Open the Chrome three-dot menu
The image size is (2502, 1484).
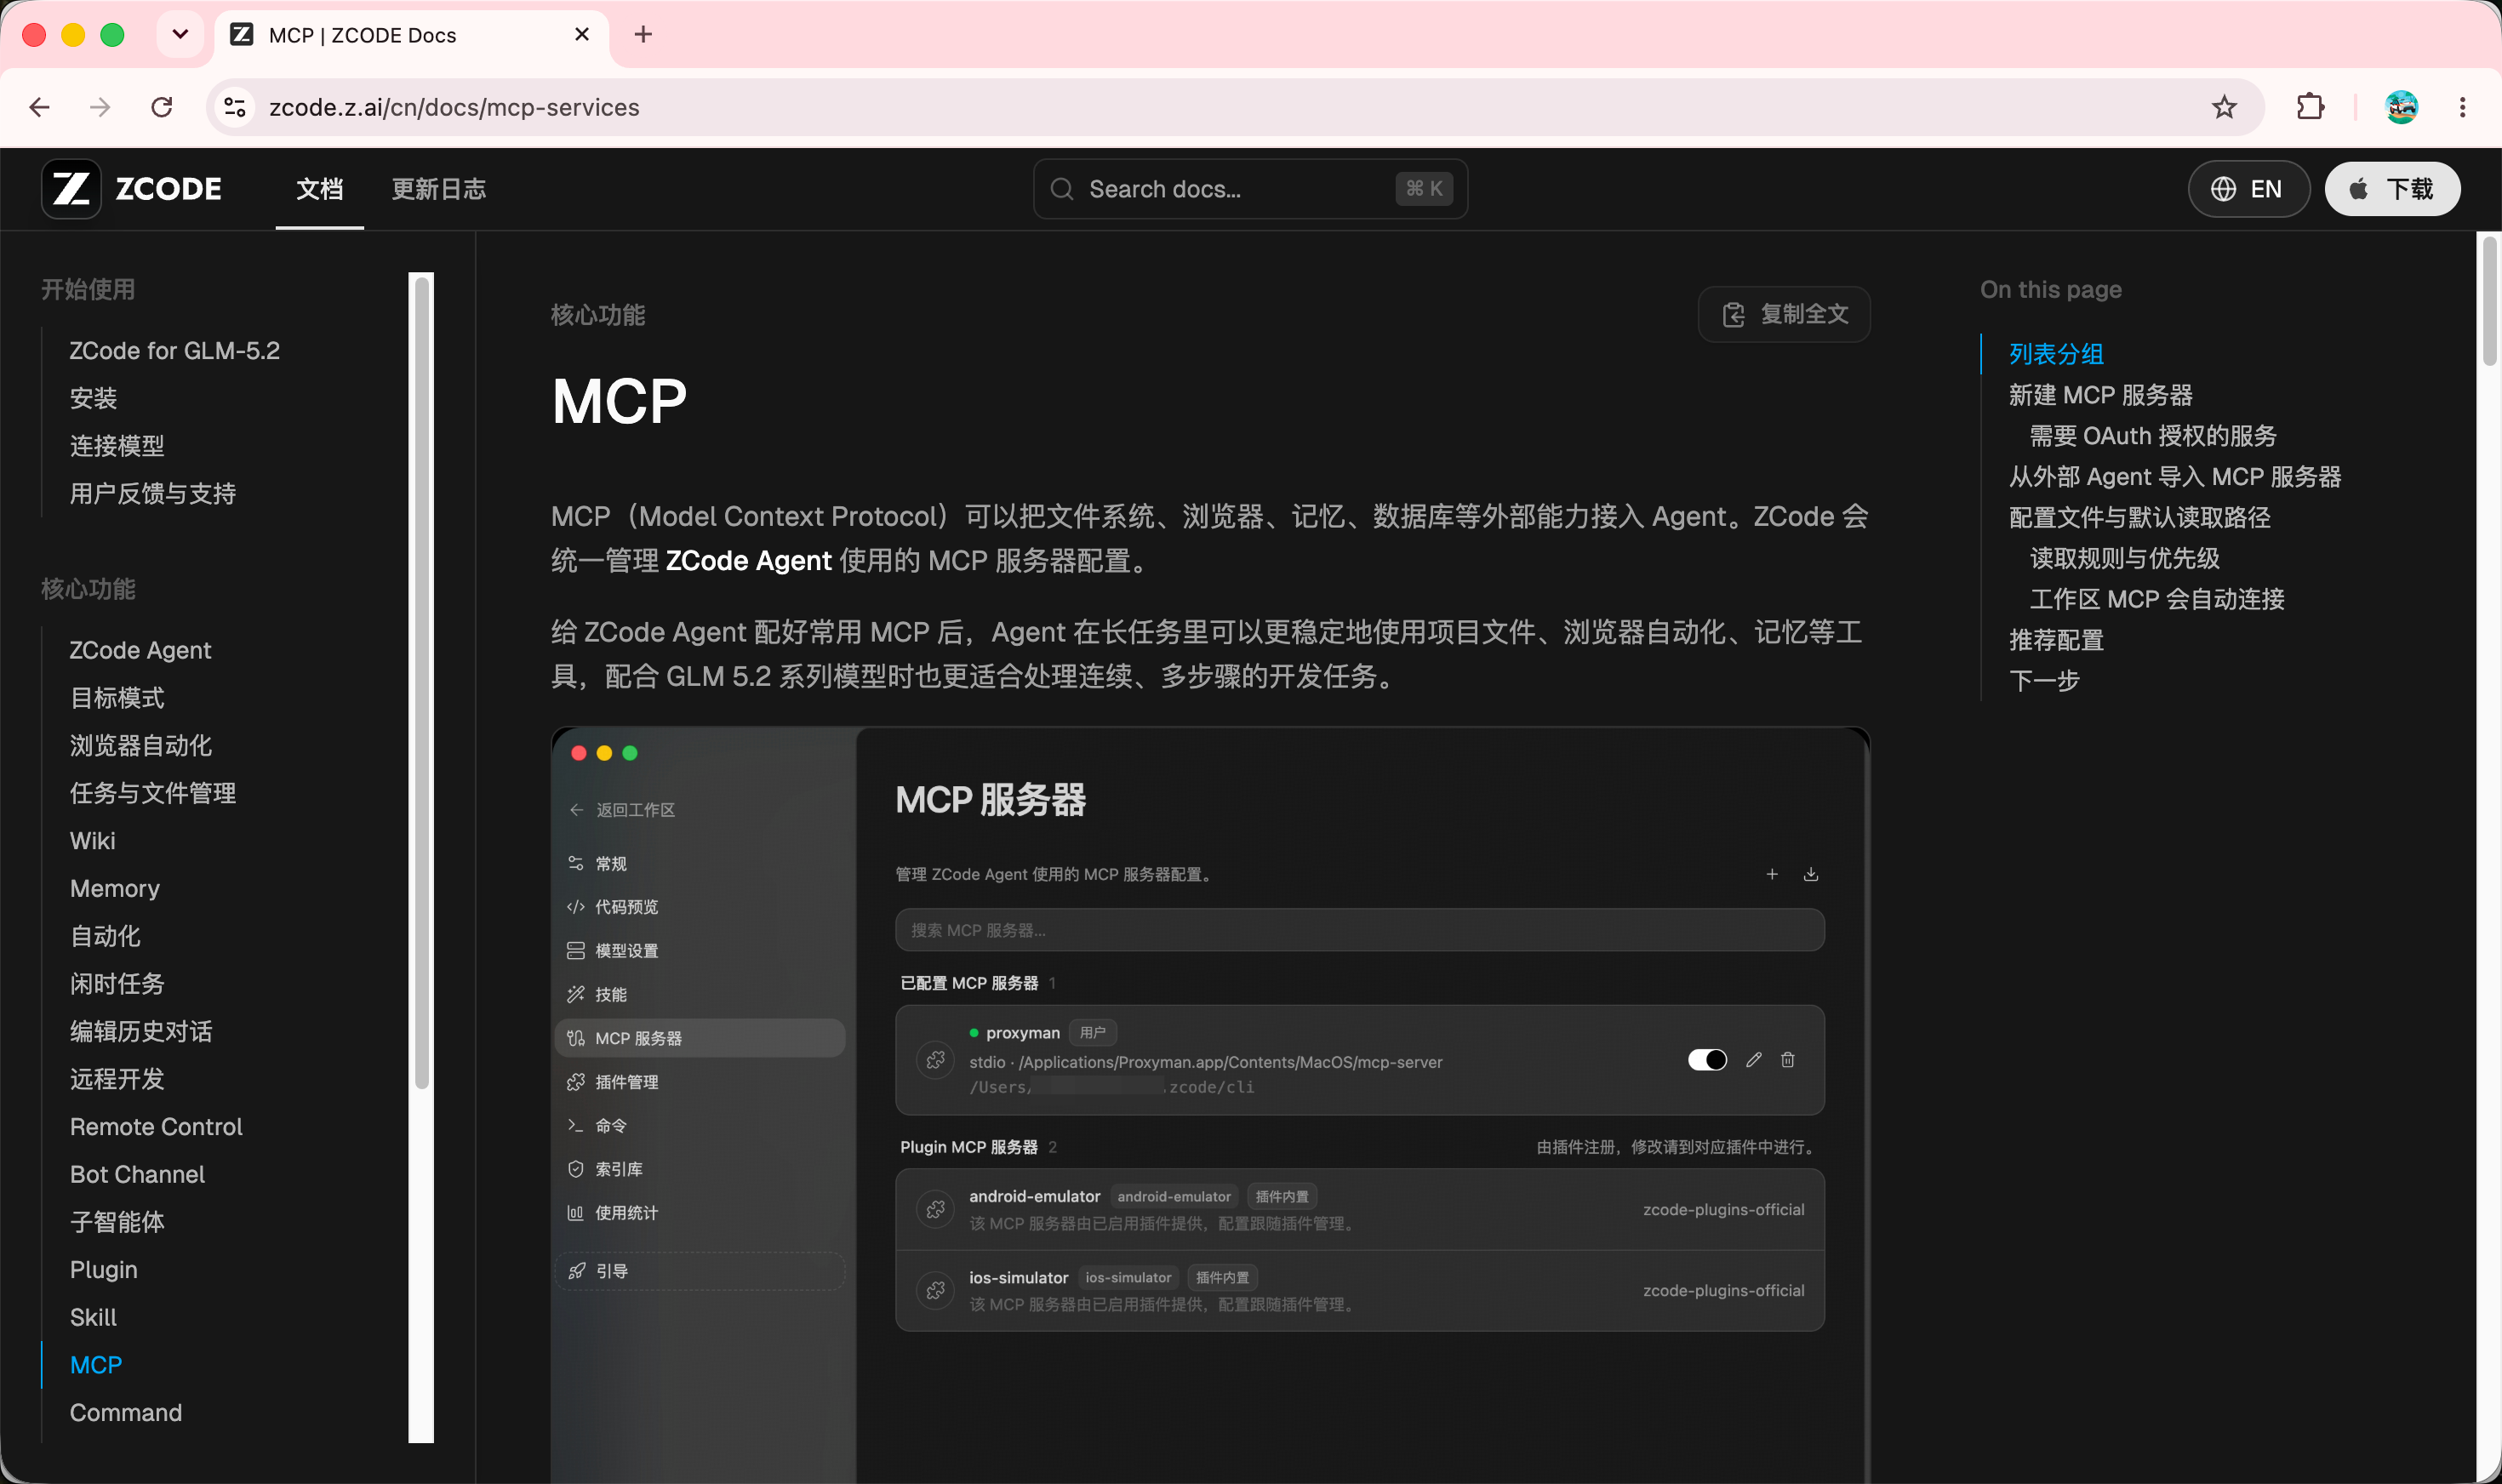click(2462, 107)
